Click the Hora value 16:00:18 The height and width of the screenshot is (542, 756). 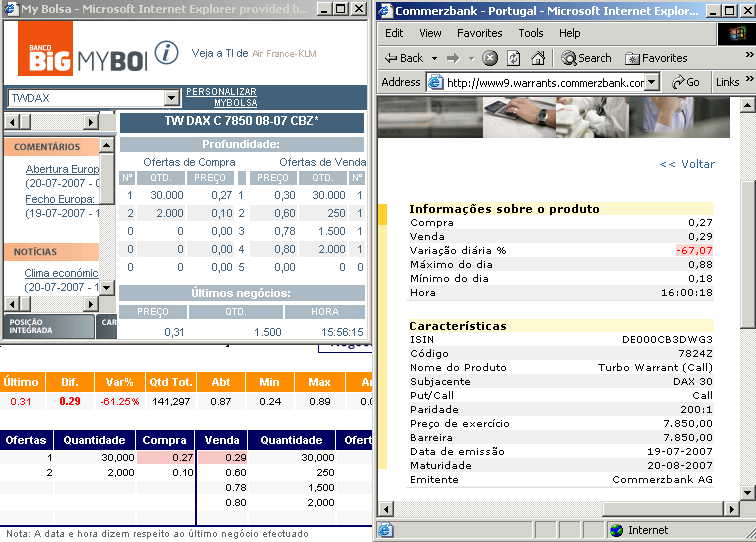(x=687, y=293)
